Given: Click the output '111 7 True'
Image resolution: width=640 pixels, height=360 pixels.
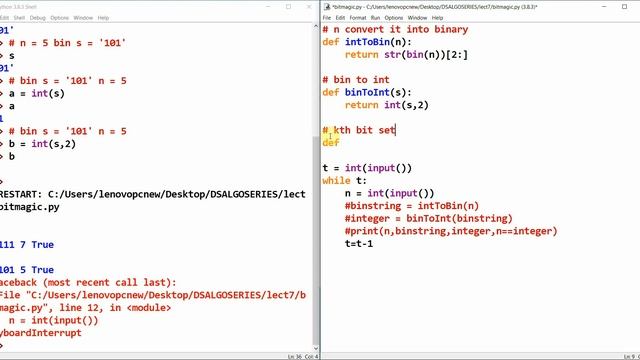Looking at the screenshot, I should coord(27,245).
